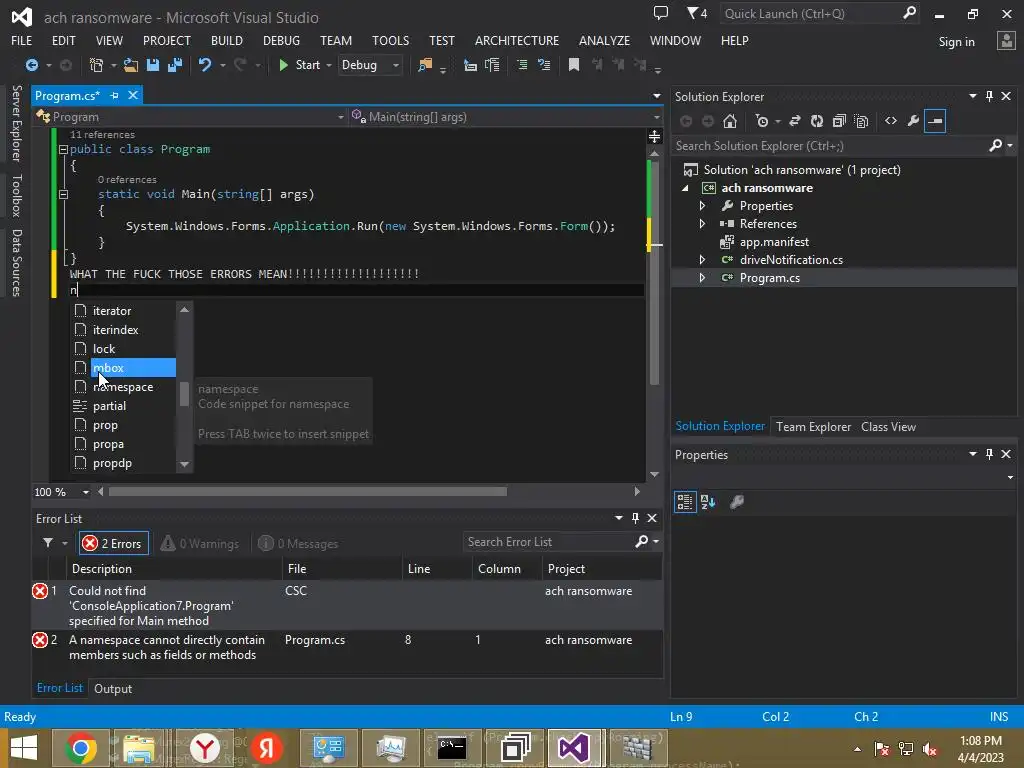Toggle auto-hide pin on Error List

point(635,518)
